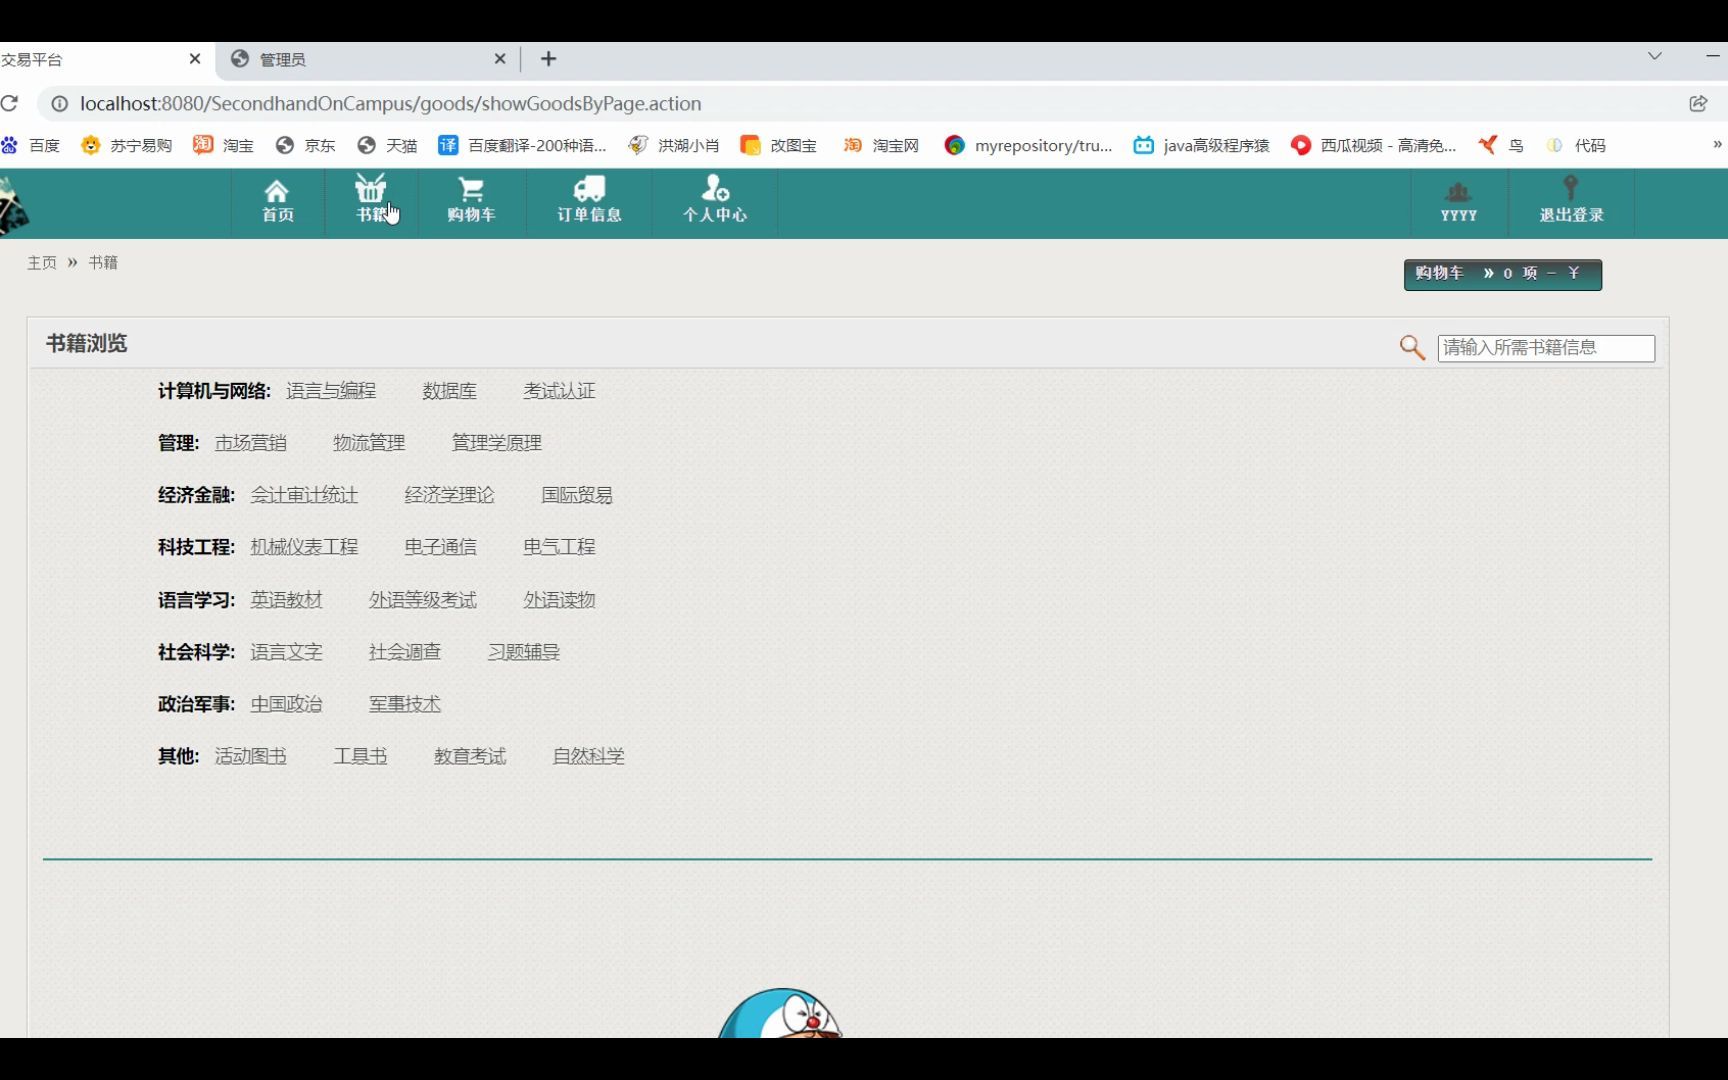The width and height of the screenshot is (1728, 1080).
Task: Click the 购物车 0 项 summary button
Action: [1502, 274]
